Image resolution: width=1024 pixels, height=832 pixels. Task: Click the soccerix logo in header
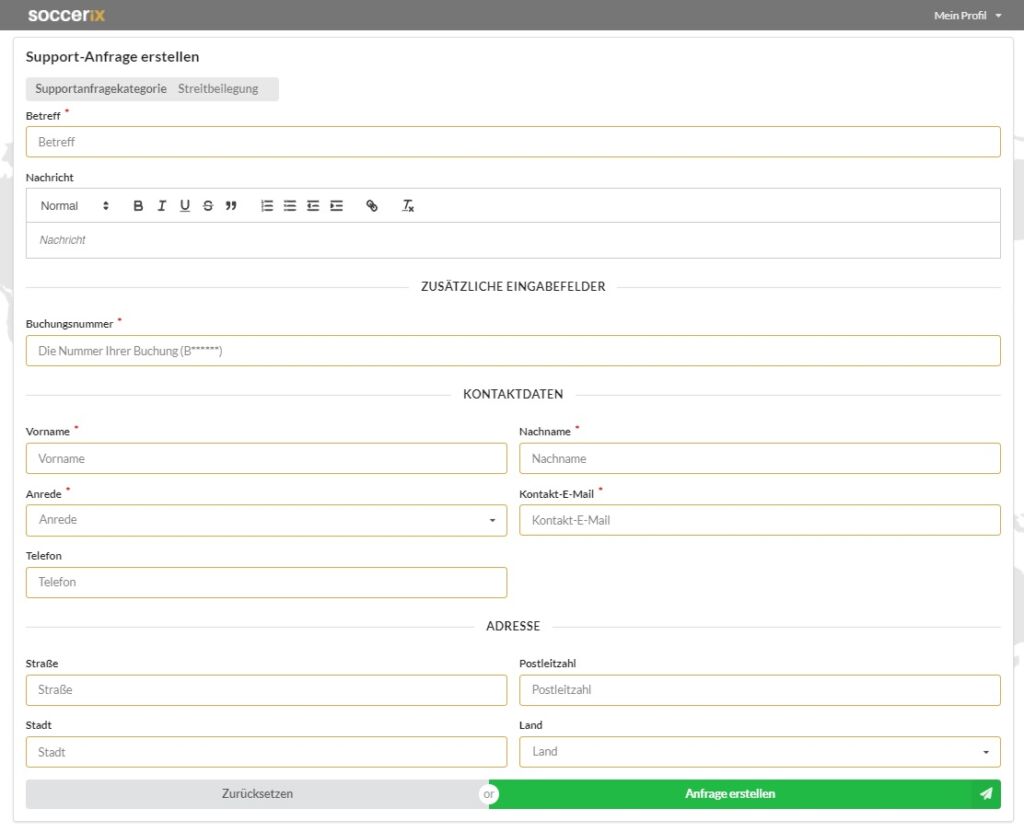pos(66,15)
